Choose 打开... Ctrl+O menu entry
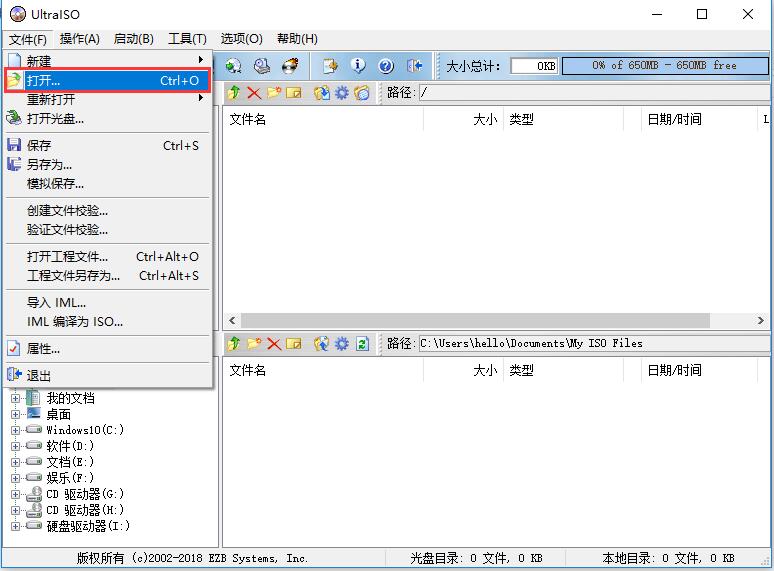Screen dimensions: 774x571 pyautogui.click(x=108, y=80)
